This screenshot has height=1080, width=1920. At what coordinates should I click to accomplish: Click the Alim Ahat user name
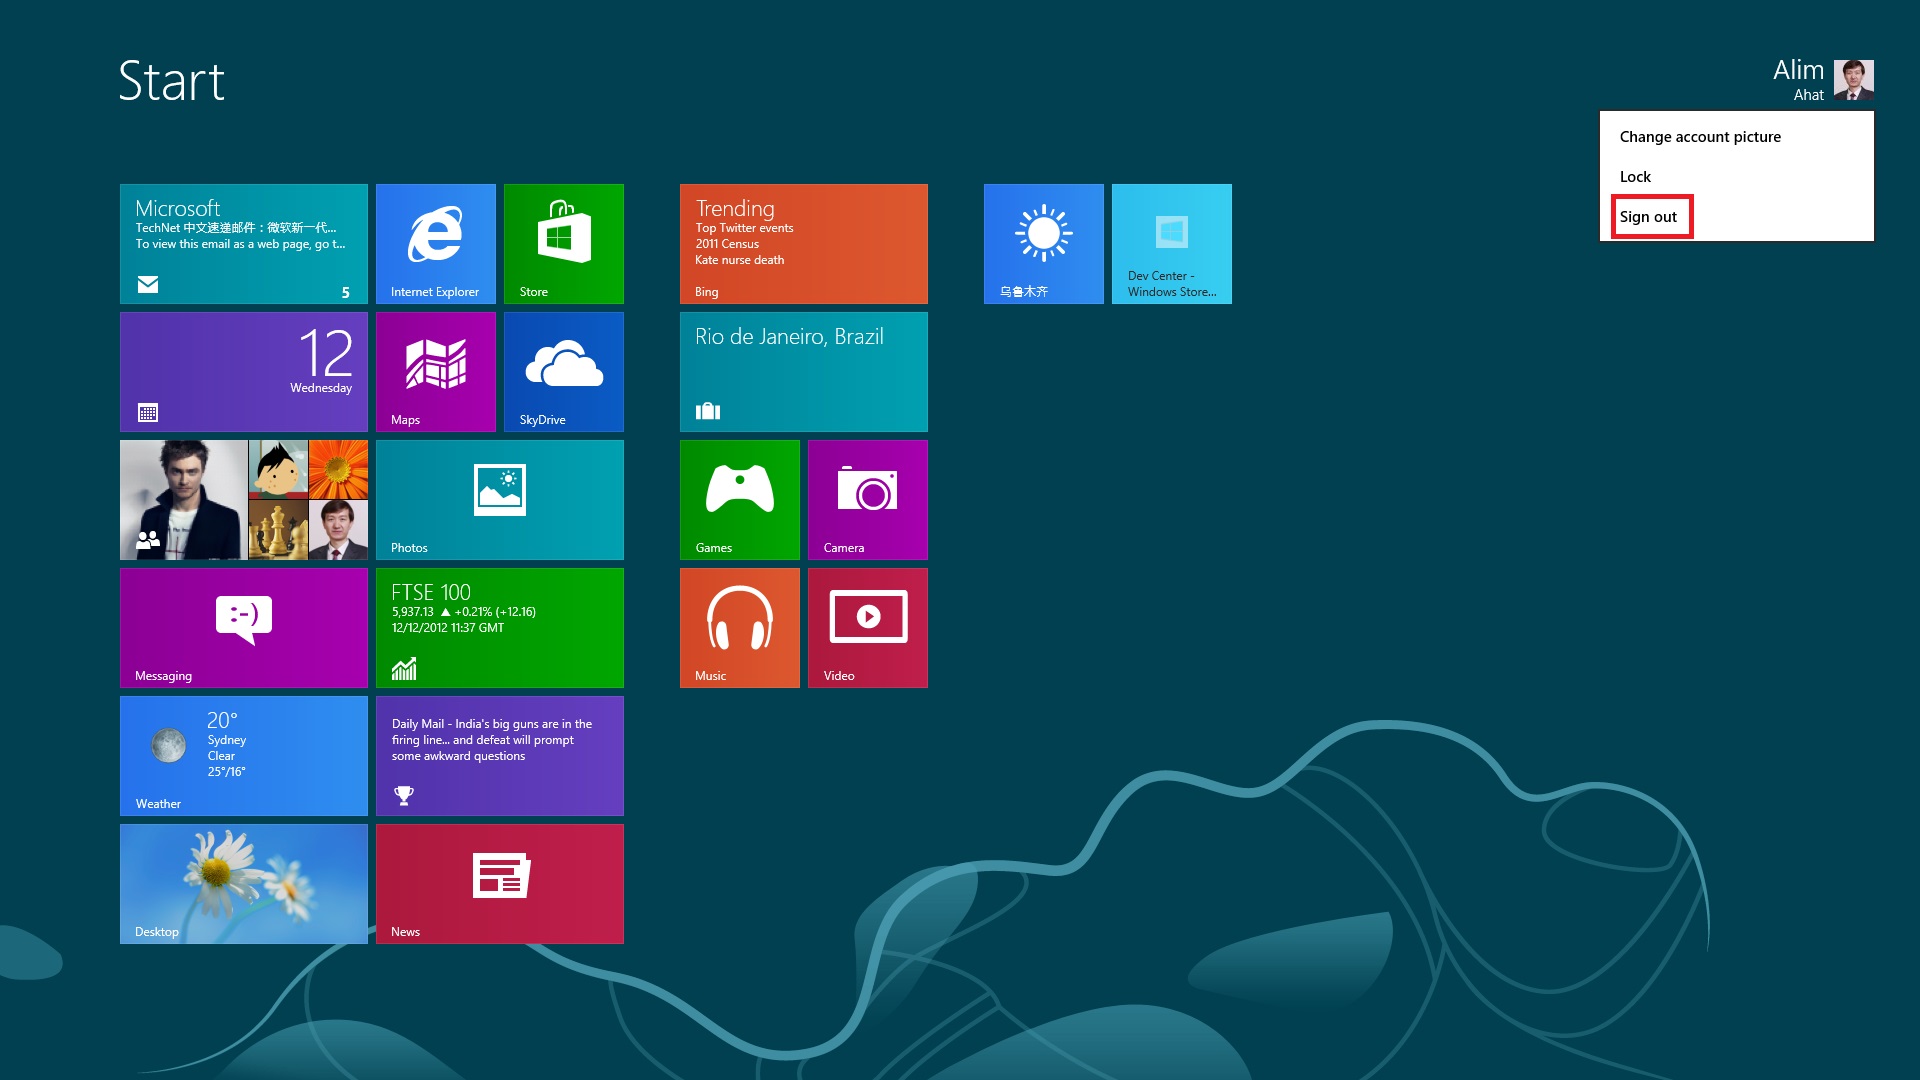pyautogui.click(x=1798, y=79)
